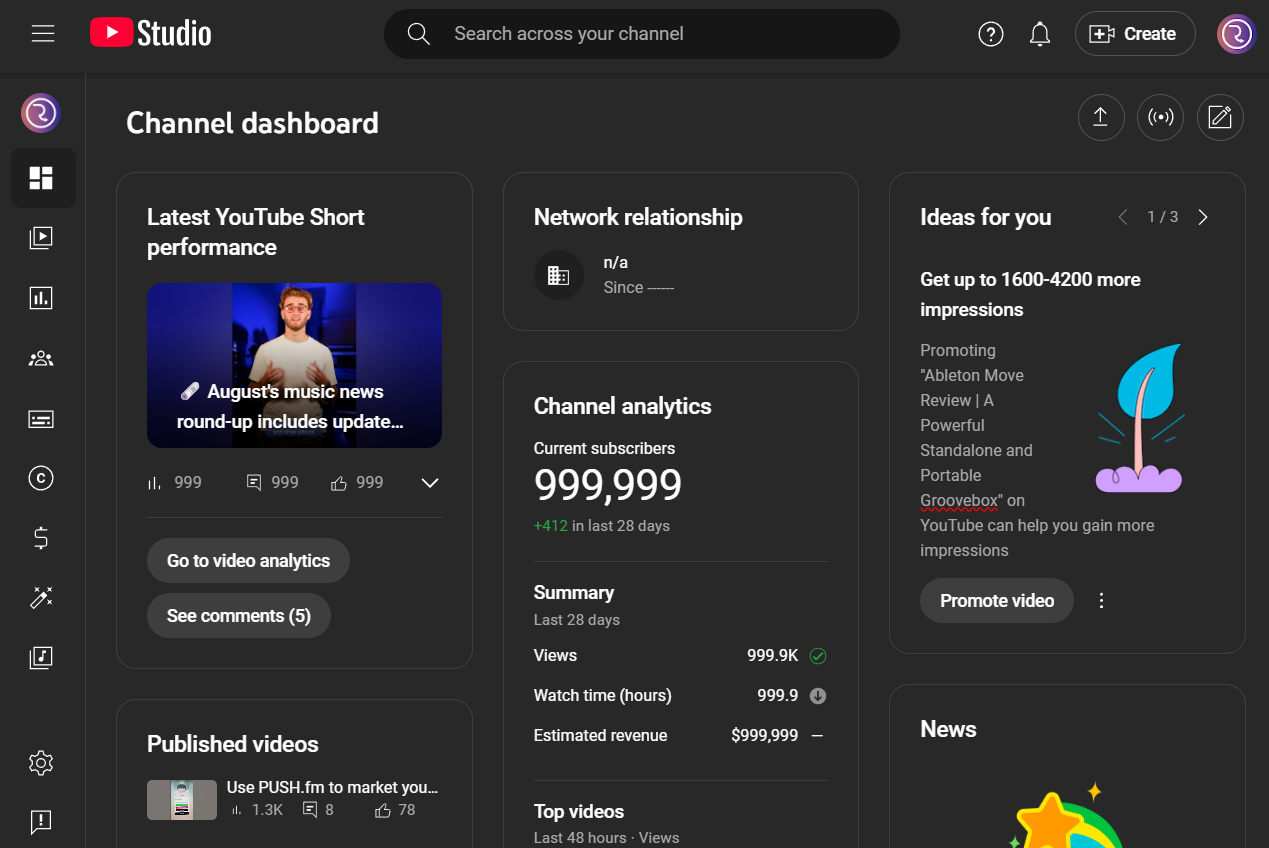Screen dimensions: 1269x848
Task: Open more options beside Promote video
Action: [x=1101, y=601]
